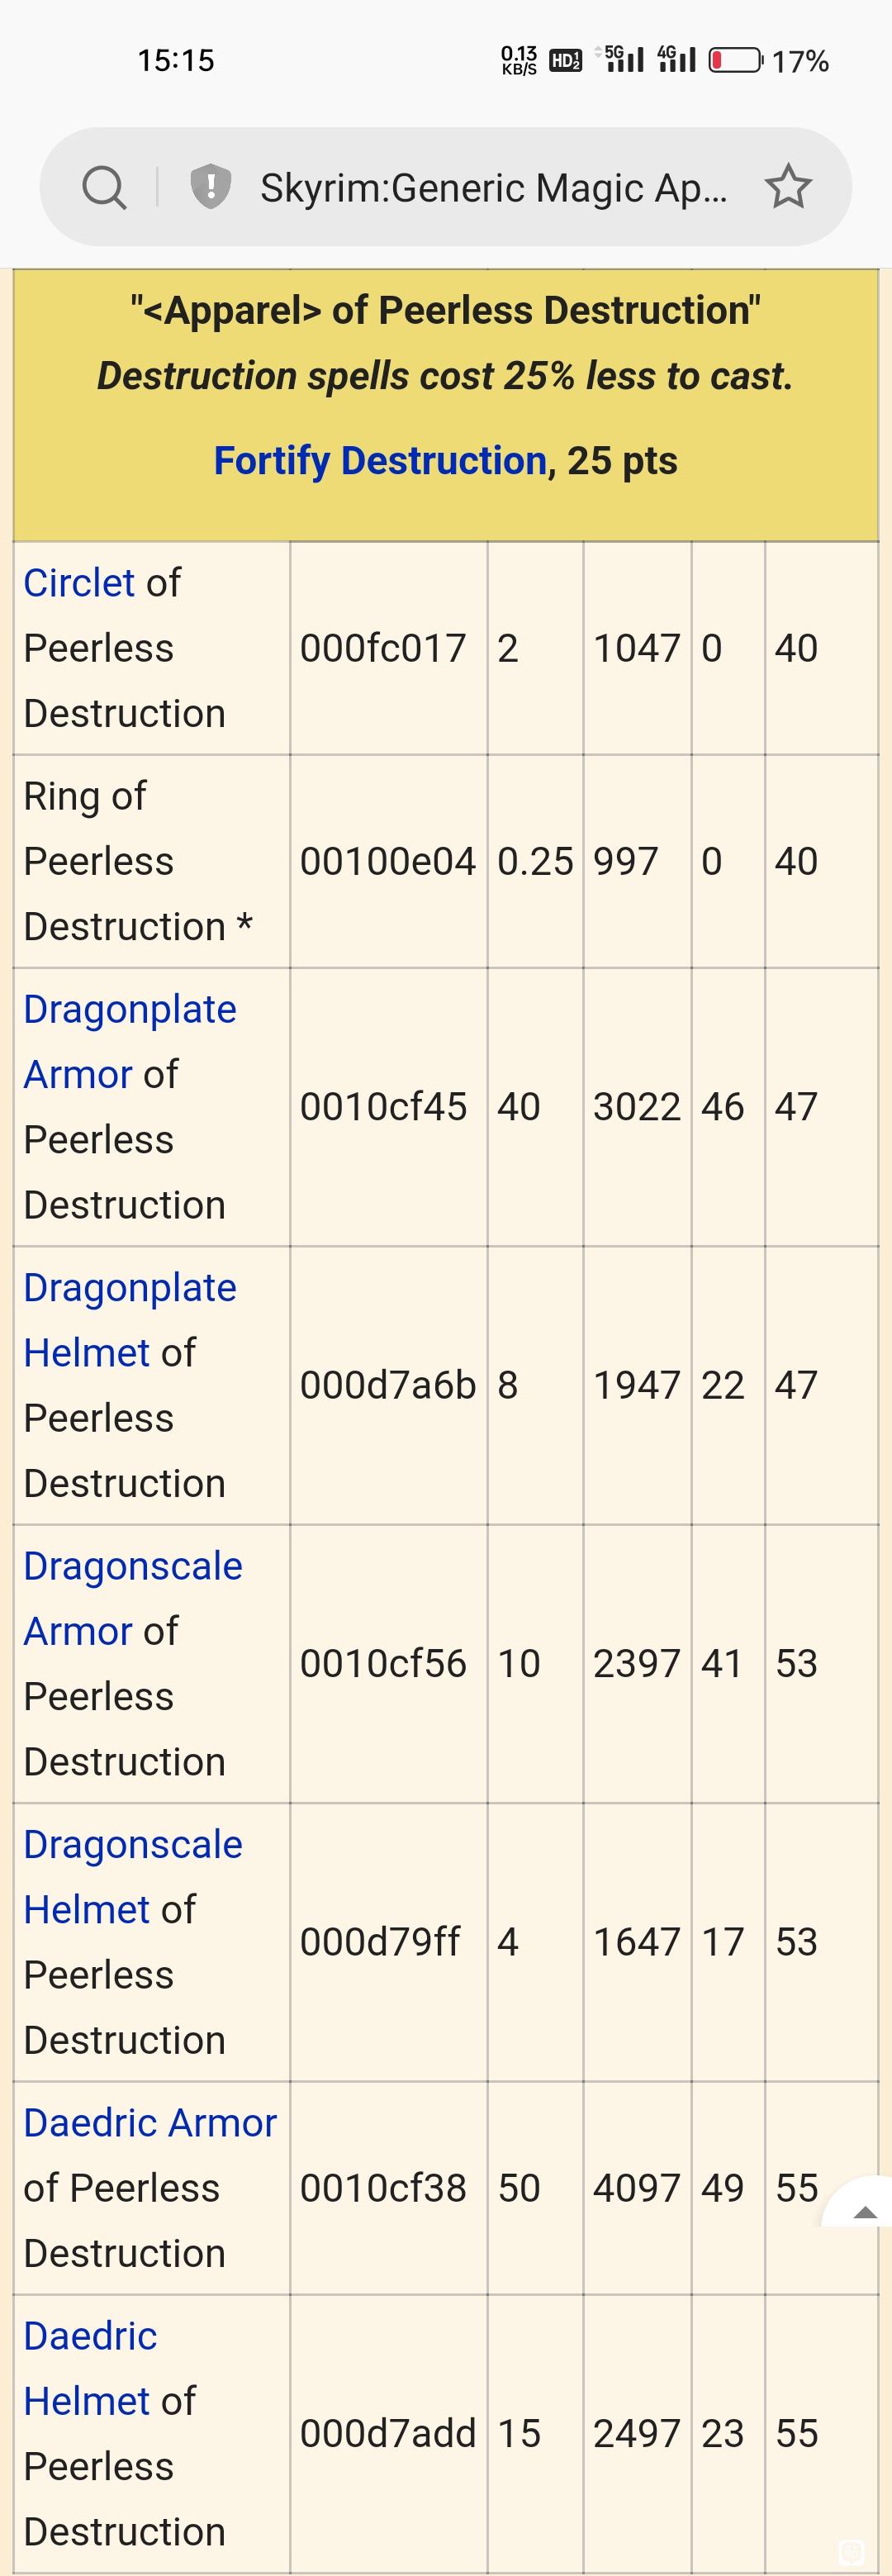Open Dragonplate Helmet link
The height and width of the screenshot is (2576, 892).
pos(130,1320)
